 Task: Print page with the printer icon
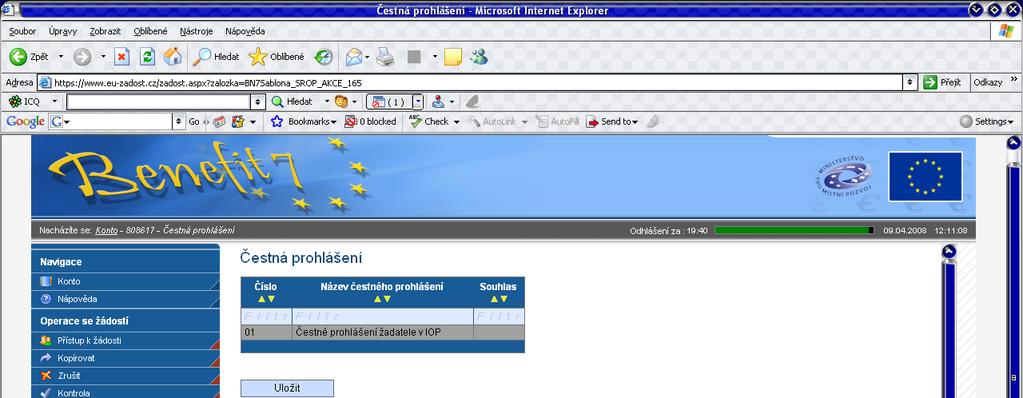tap(385, 57)
